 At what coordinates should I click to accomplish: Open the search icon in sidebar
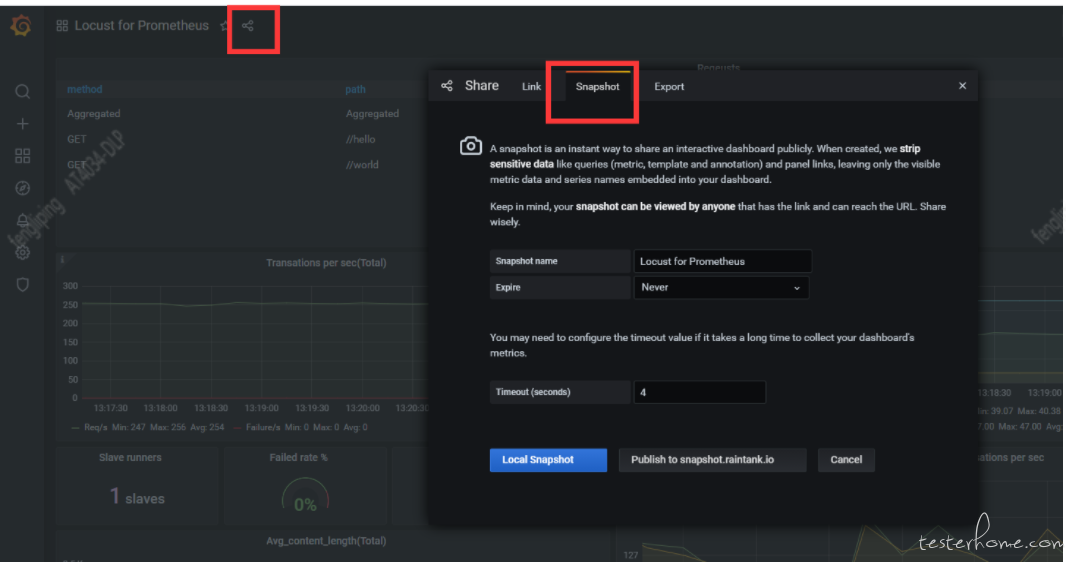pyautogui.click(x=22, y=91)
